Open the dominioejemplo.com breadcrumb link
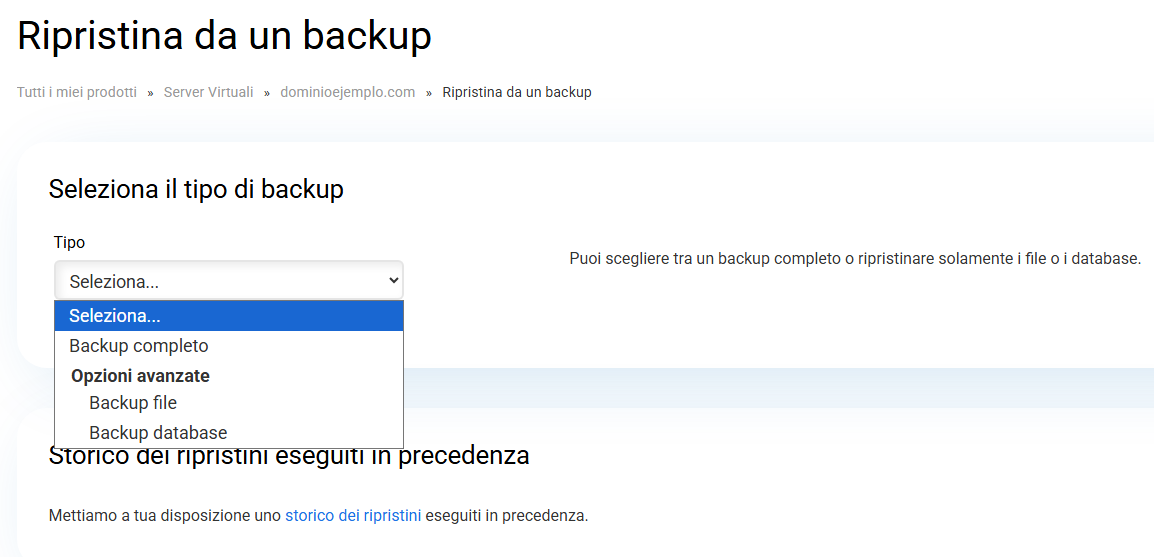Viewport: 1154px width, 557px height. pyautogui.click(x=347, y=92)
